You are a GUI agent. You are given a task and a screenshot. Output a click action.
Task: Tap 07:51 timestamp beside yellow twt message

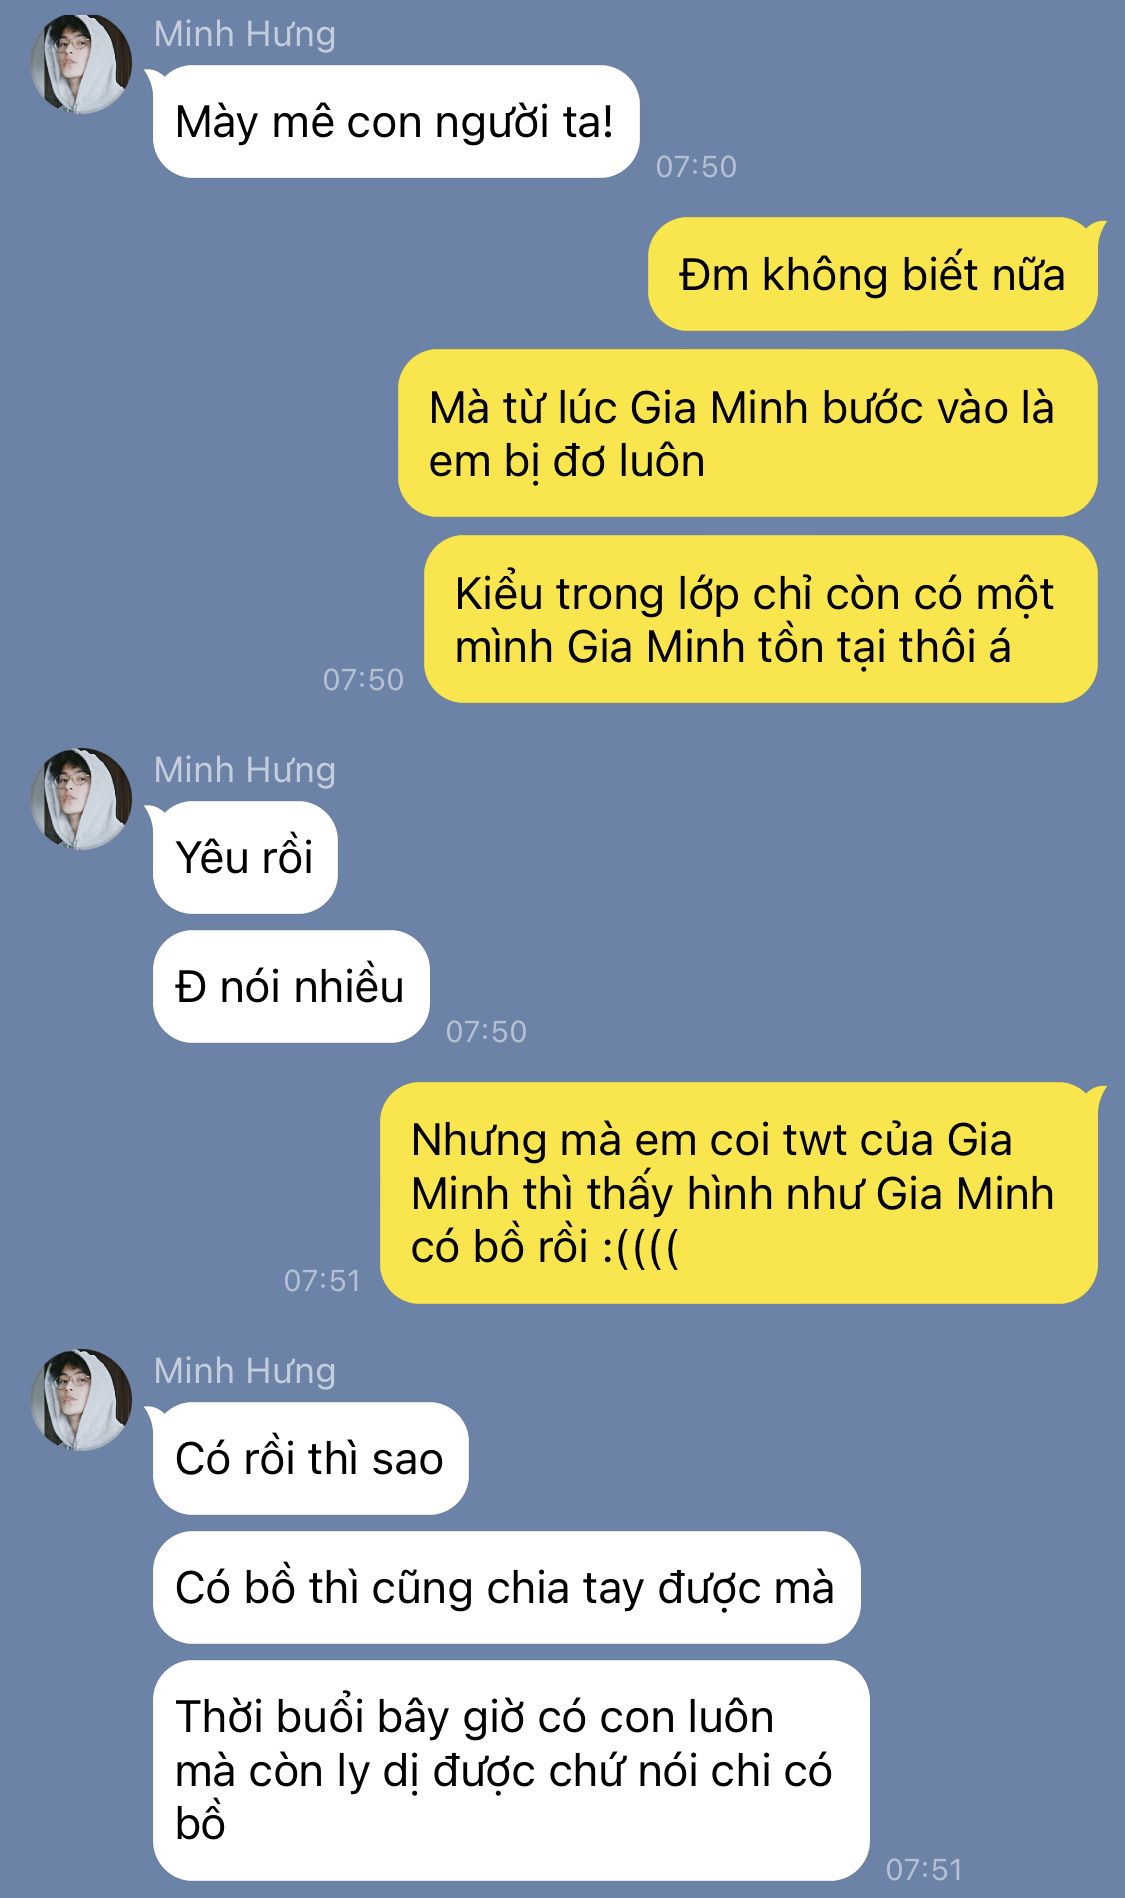pyautogui.click(x=322, y=1280)
